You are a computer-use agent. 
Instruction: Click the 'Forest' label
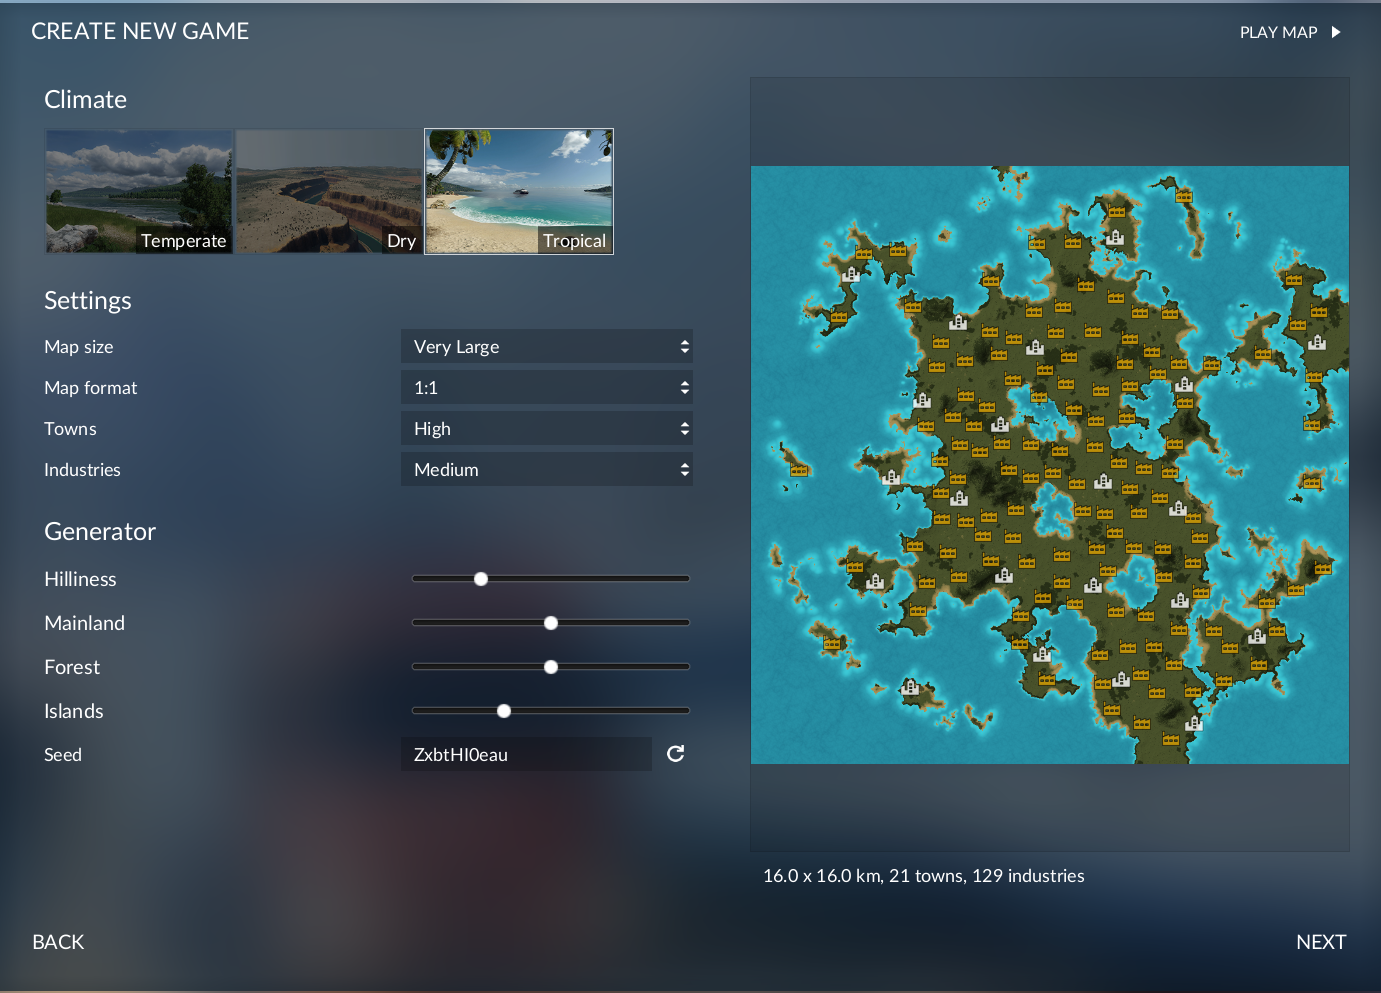[72, 667]
